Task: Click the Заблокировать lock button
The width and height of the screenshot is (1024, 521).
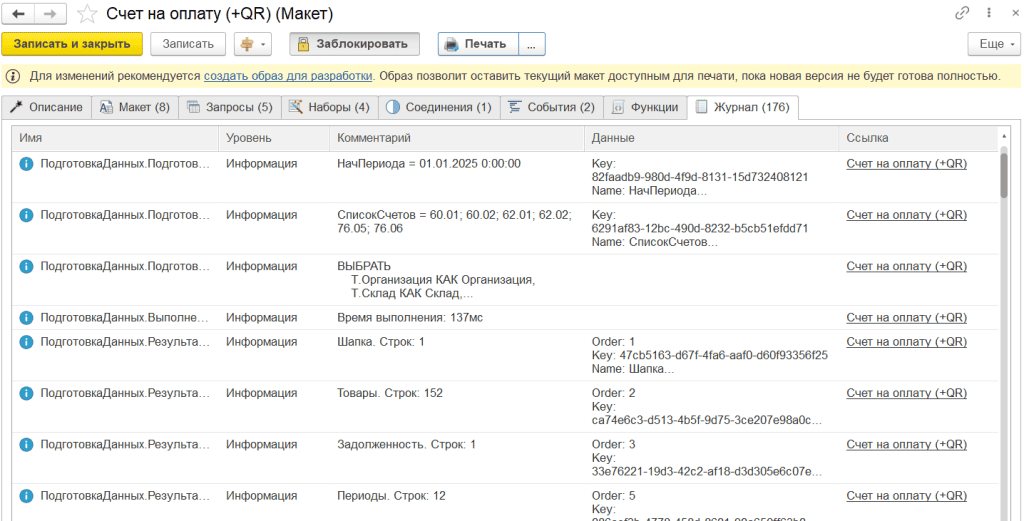Action: click(355, 44)
